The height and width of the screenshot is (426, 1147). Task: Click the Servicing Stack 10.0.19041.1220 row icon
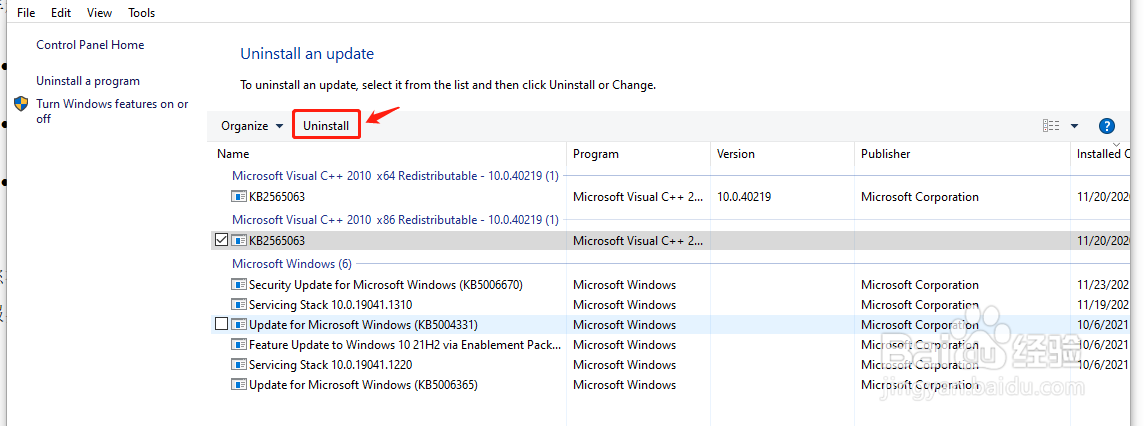click(239, 365)
